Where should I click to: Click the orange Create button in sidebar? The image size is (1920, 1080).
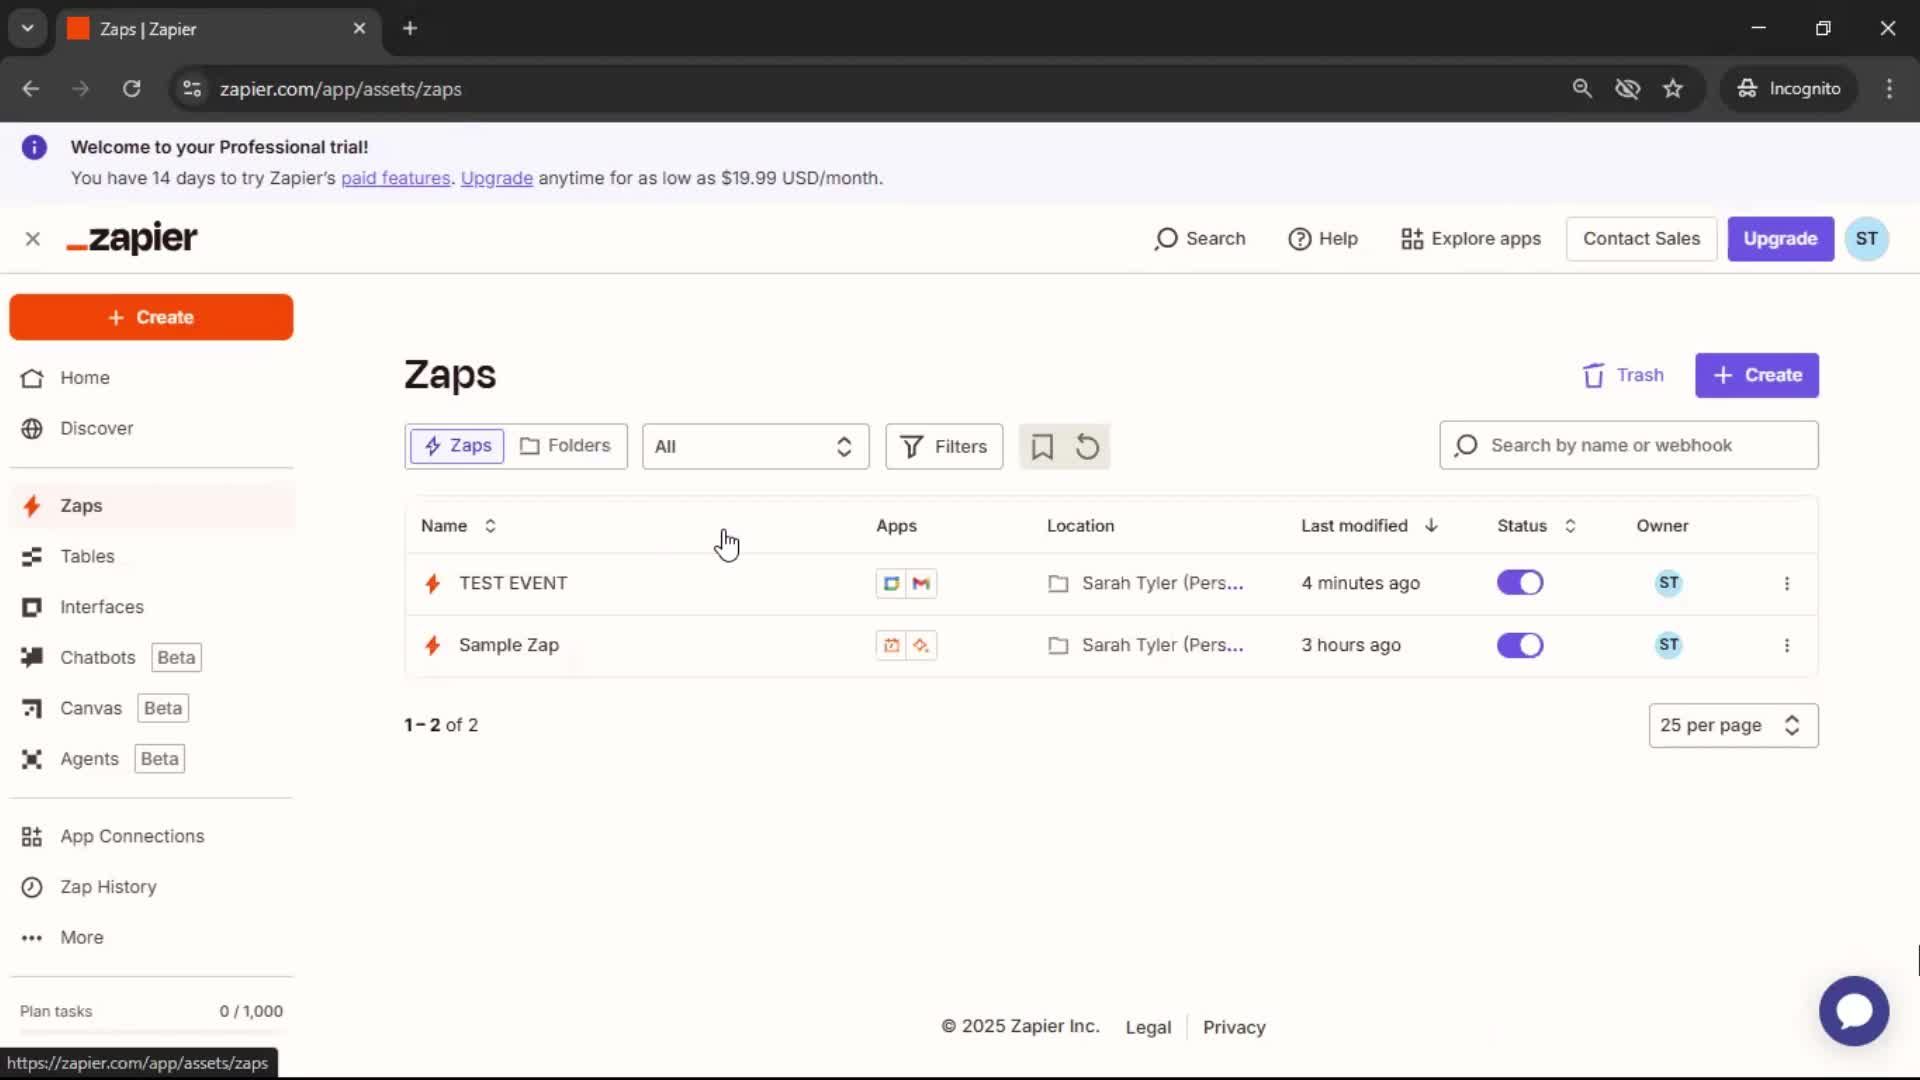coord(151,317)
